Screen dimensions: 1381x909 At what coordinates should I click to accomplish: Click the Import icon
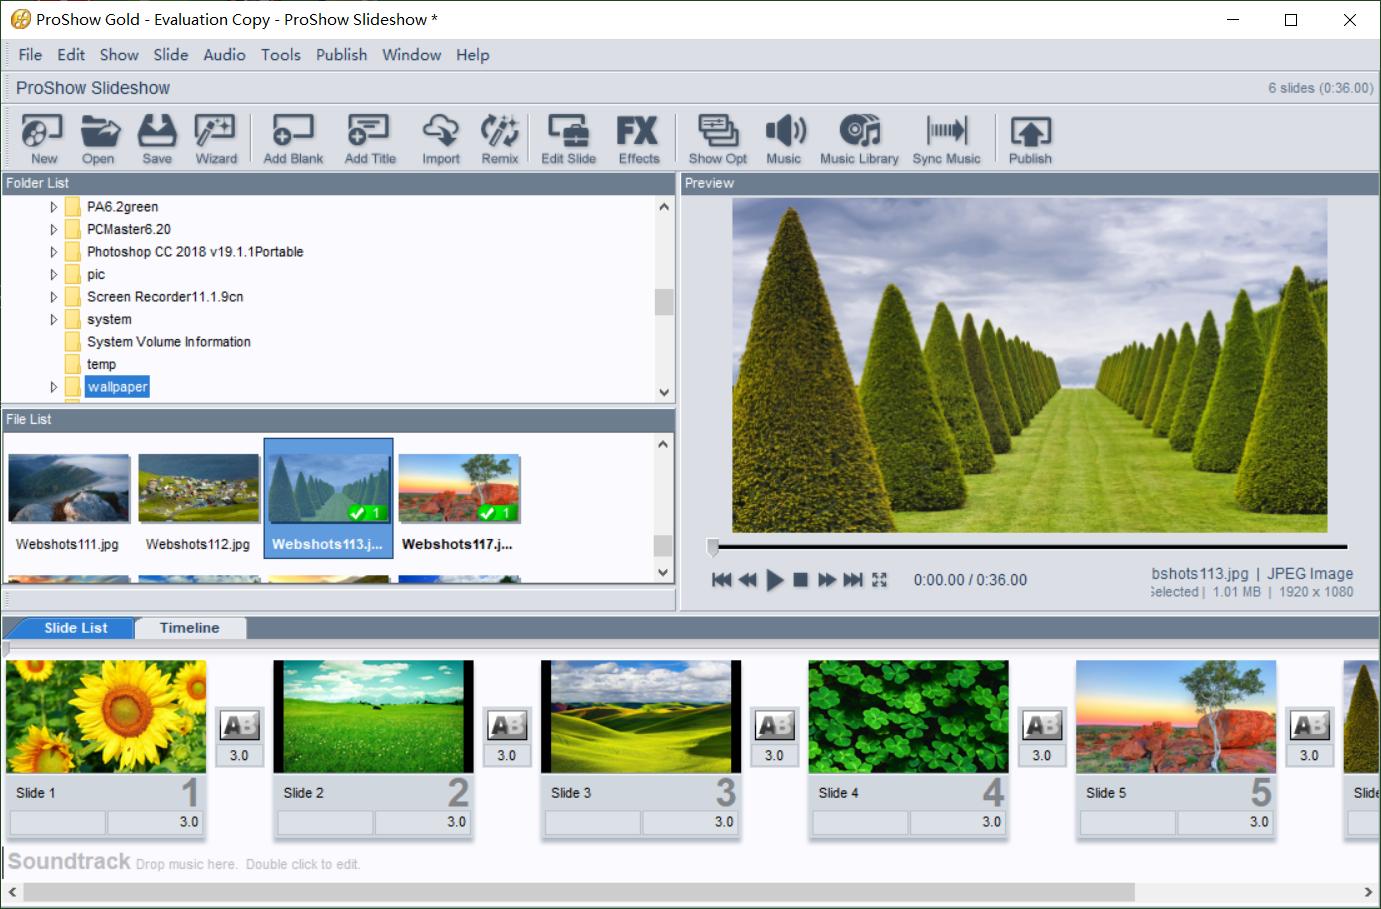coord(440,138)
